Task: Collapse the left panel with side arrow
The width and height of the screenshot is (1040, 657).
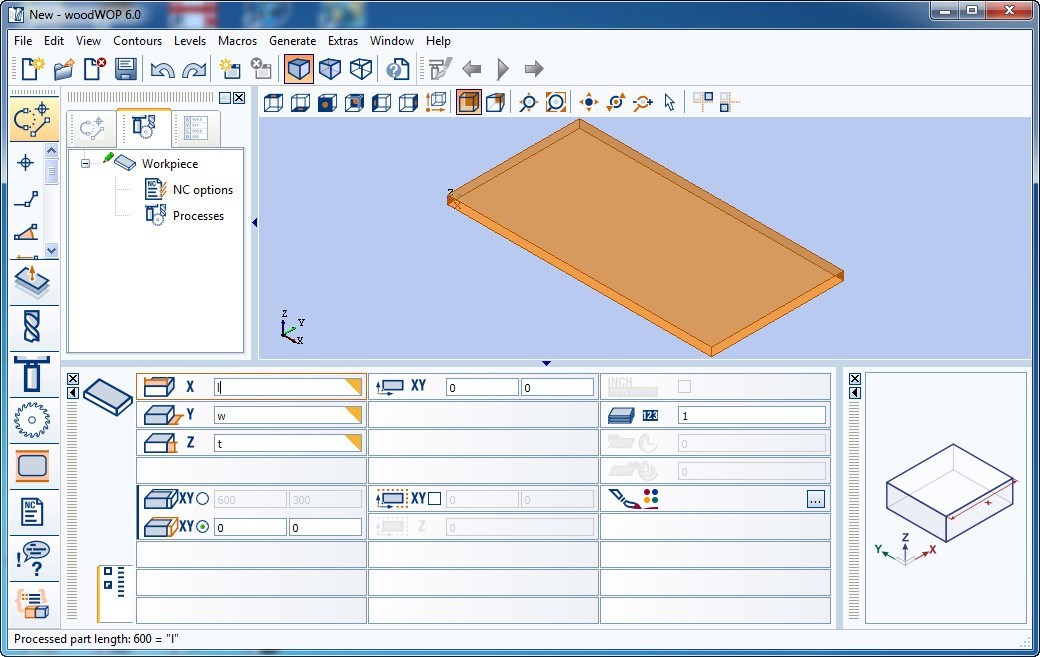Action: coord(254,223)
